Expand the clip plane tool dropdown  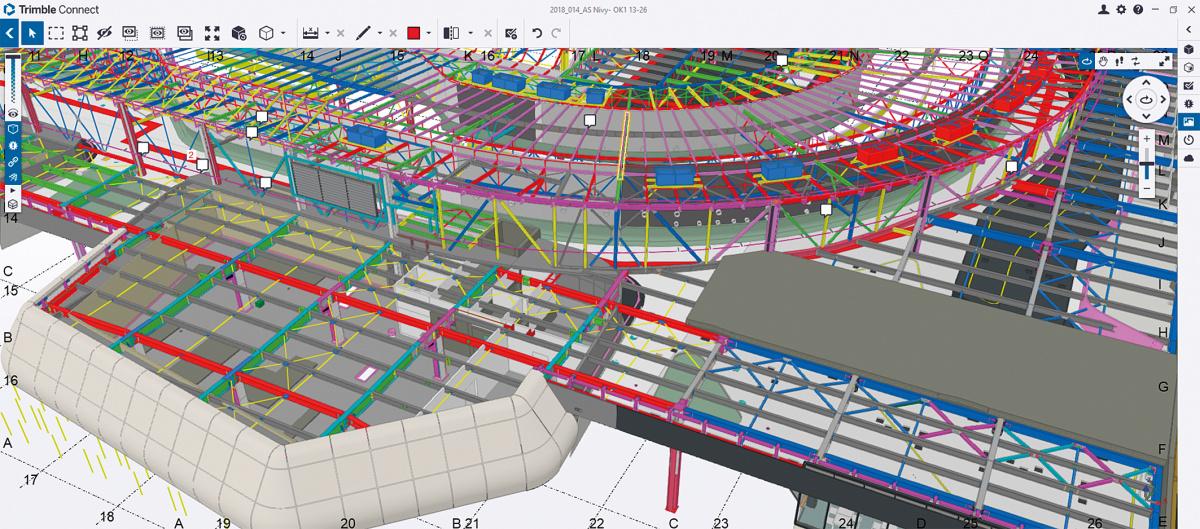click(x=471, y=33)
